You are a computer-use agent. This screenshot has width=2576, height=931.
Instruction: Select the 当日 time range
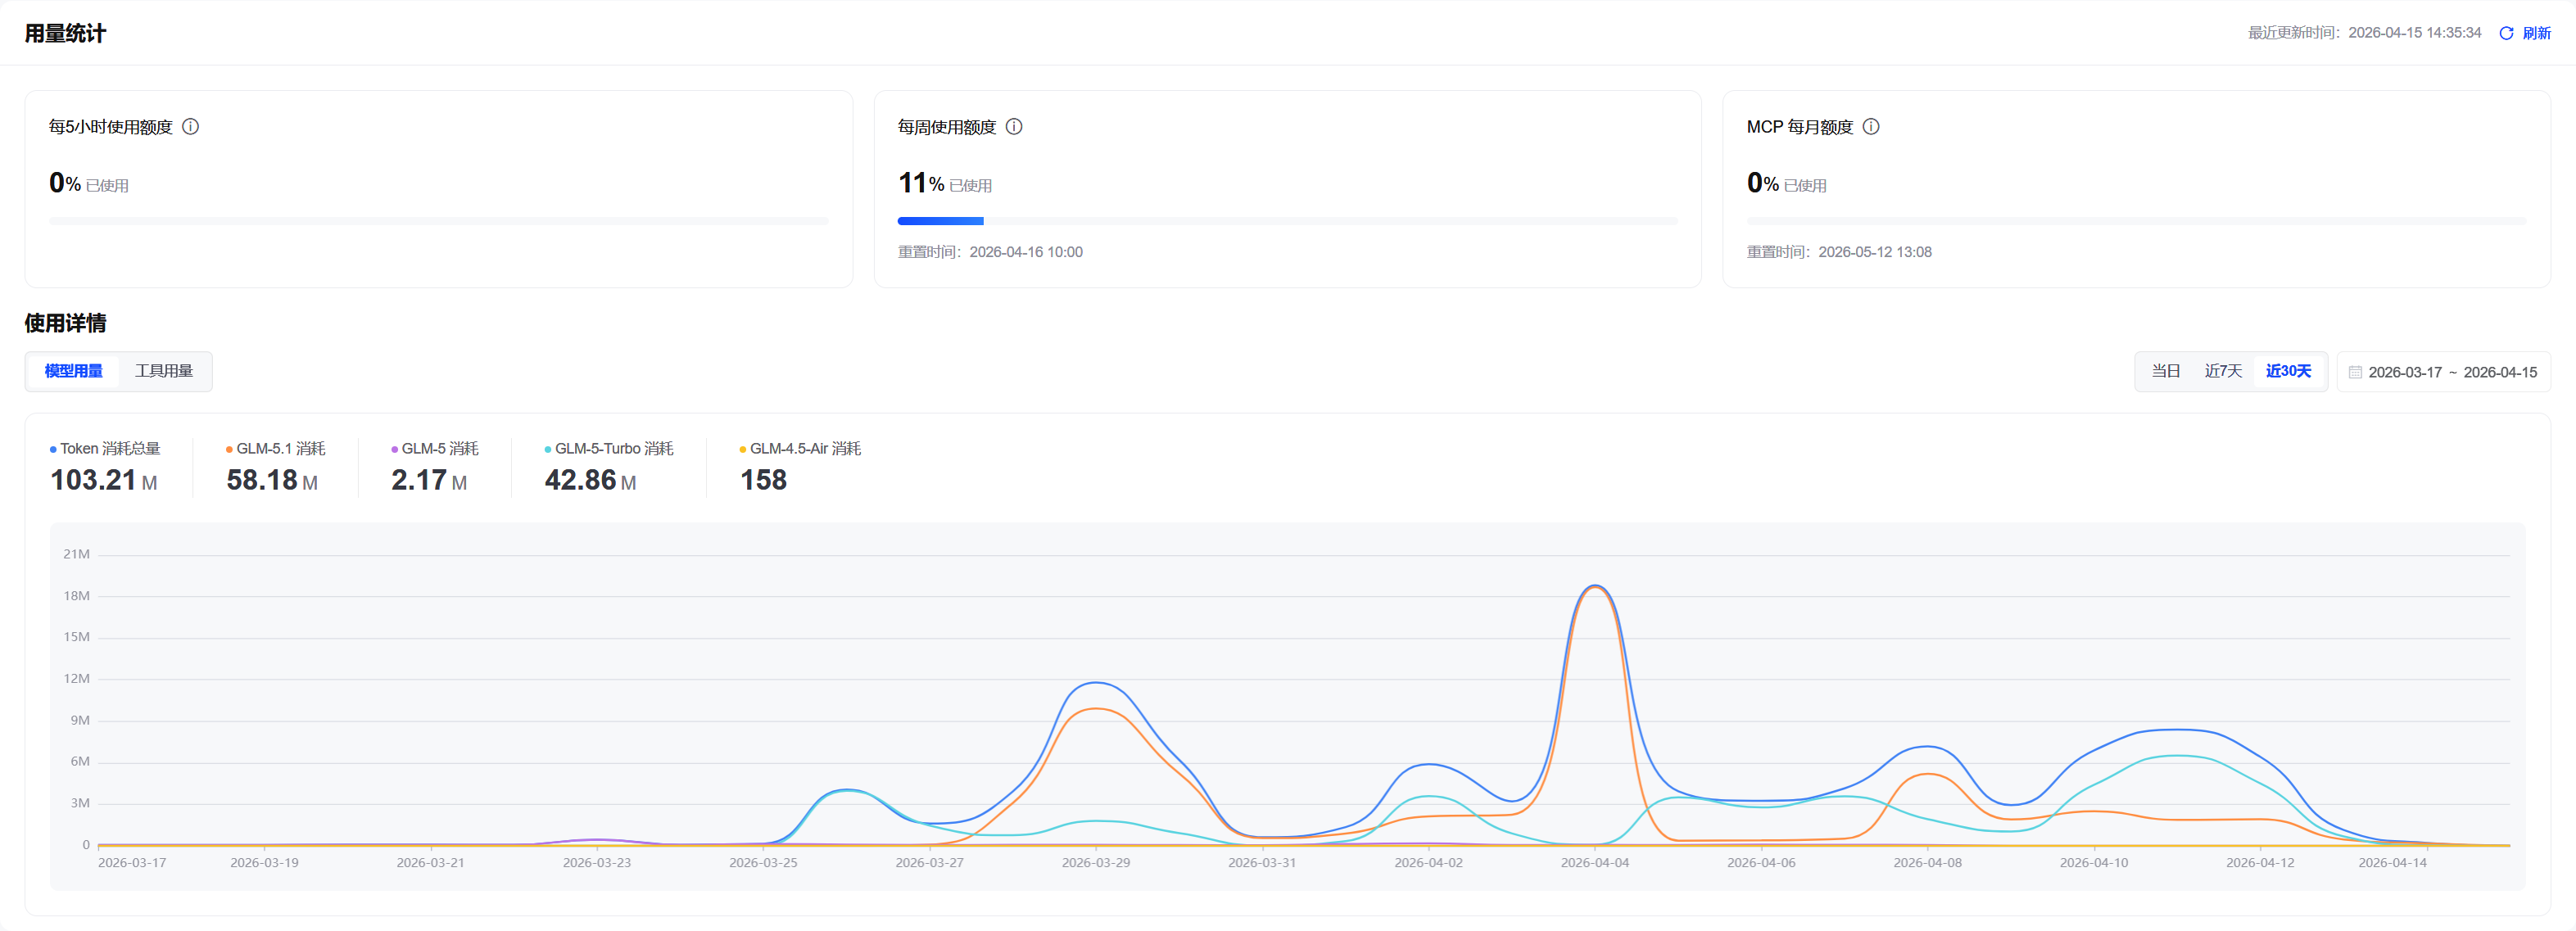pos(2165,371)
